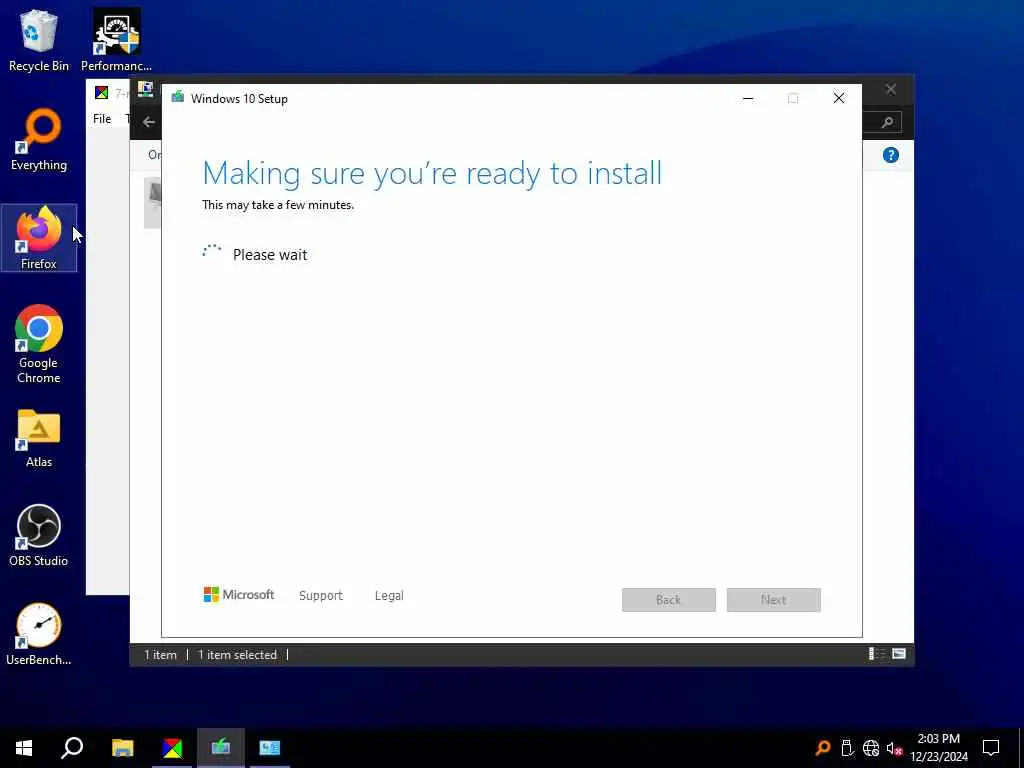This screenshot has width=1024, height=768.
Task: Switch to the last blue taskbar app icon
Action: [x=269, y=748]
